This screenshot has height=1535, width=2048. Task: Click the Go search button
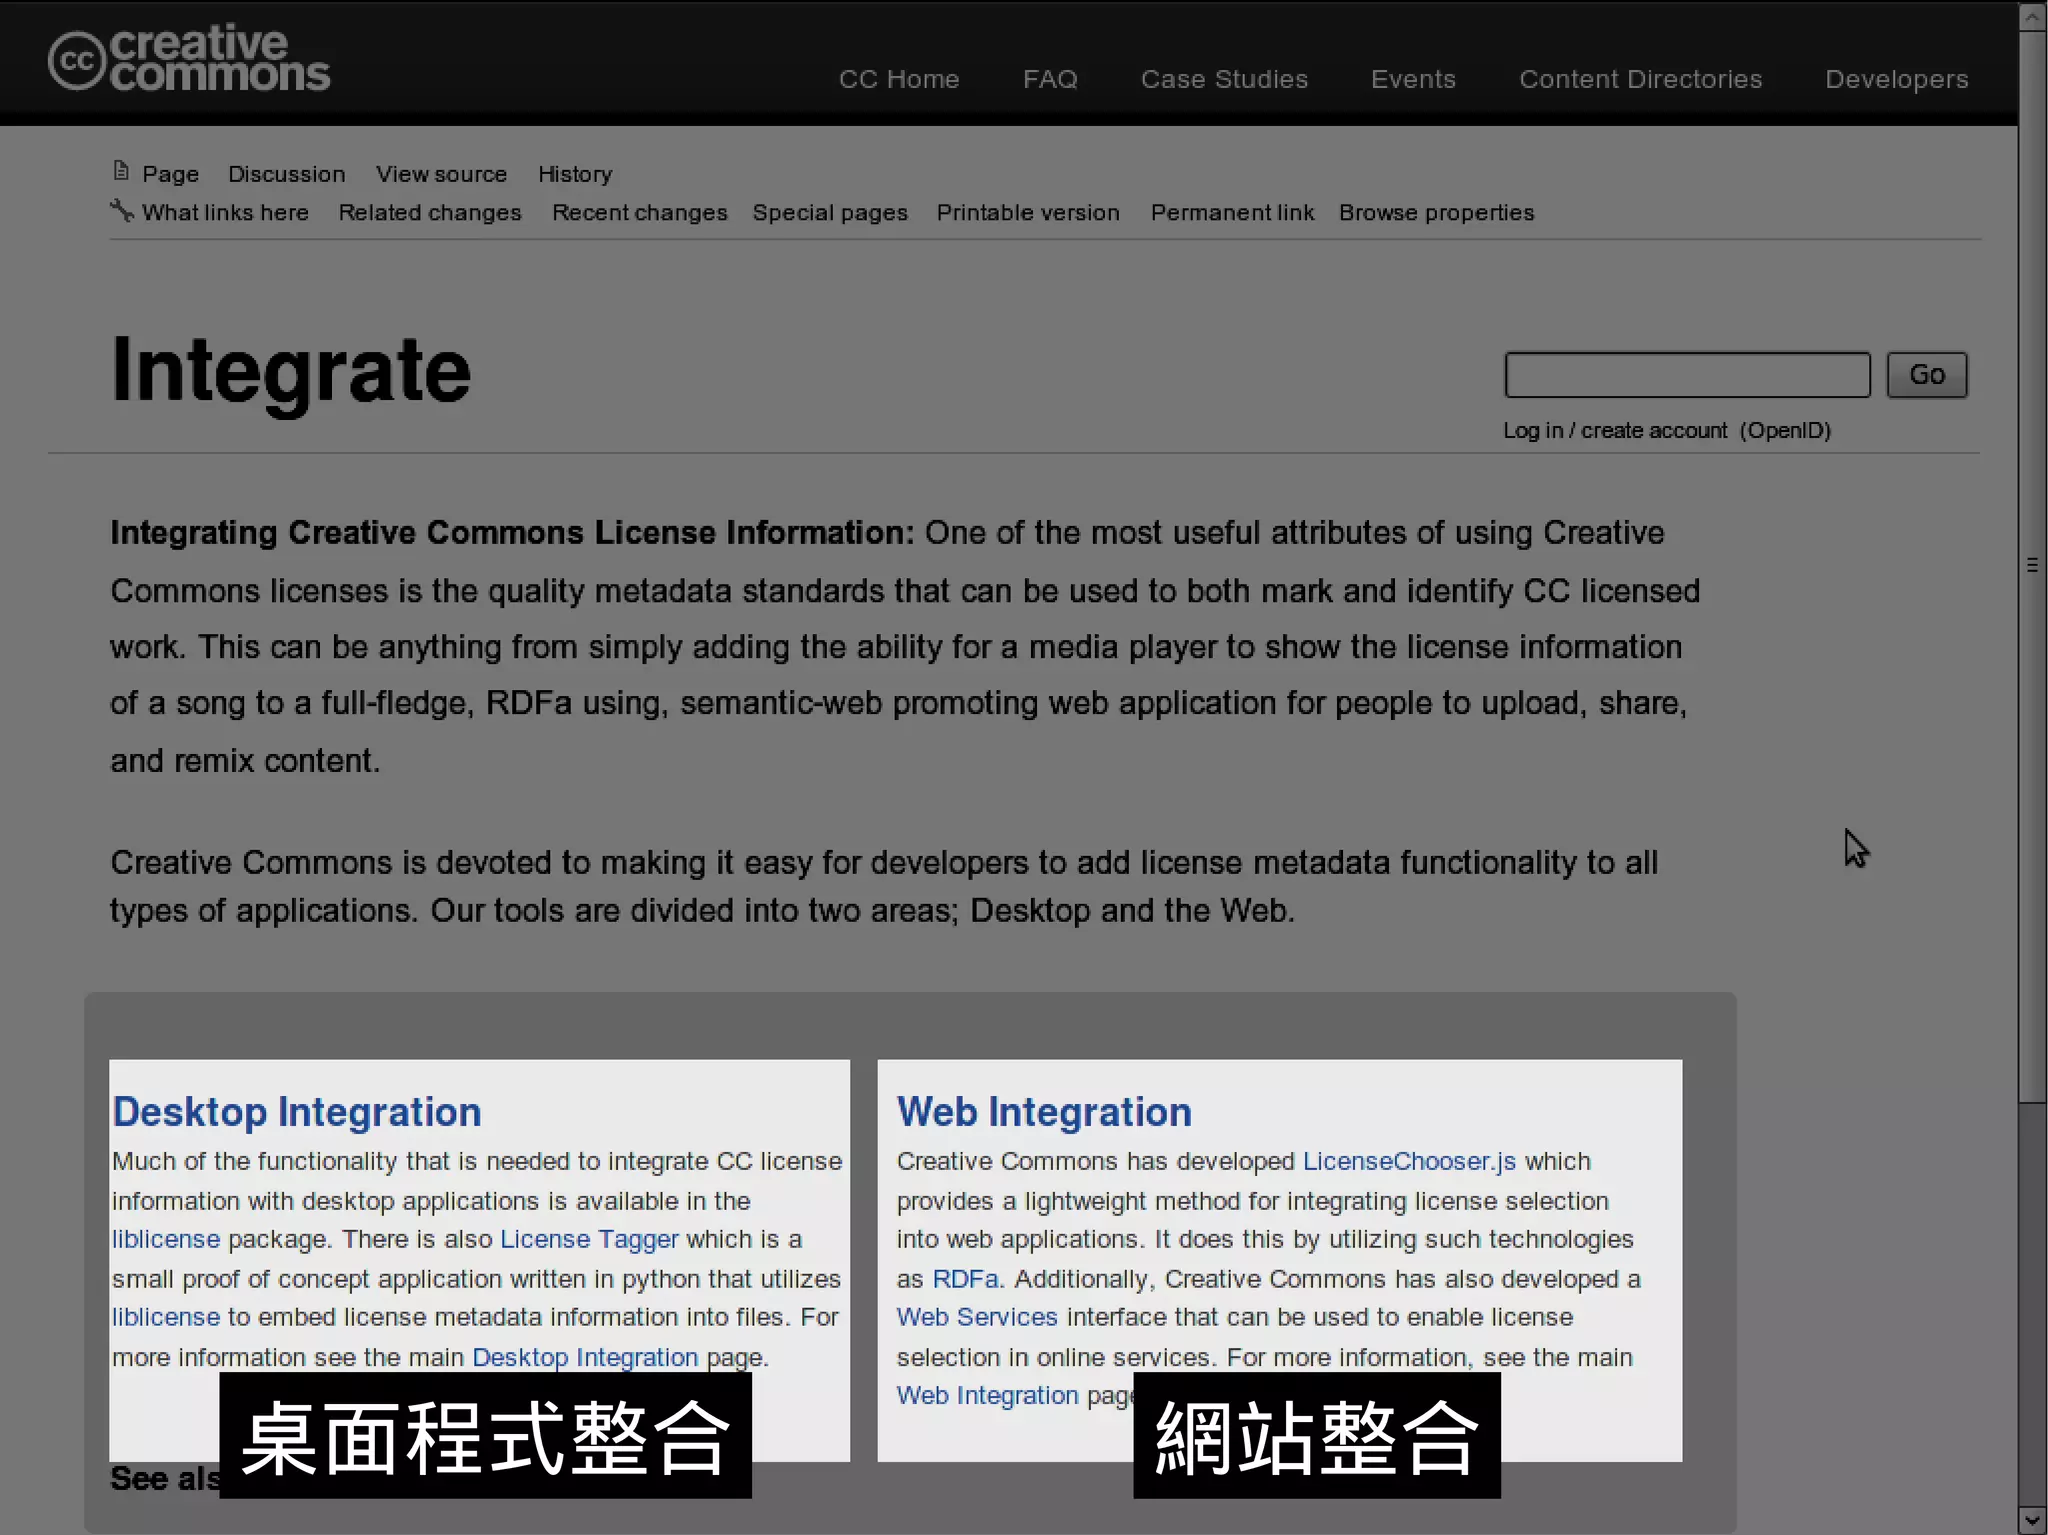coord(1927,375)
